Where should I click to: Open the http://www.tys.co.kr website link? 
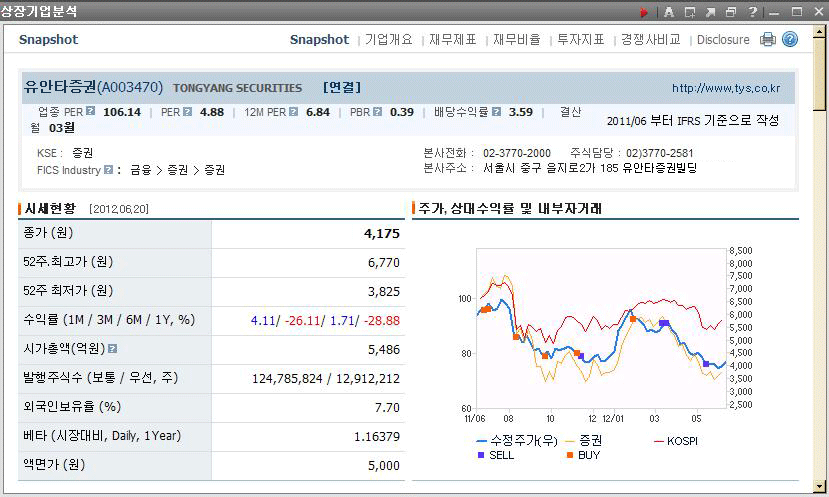(726, 88)
